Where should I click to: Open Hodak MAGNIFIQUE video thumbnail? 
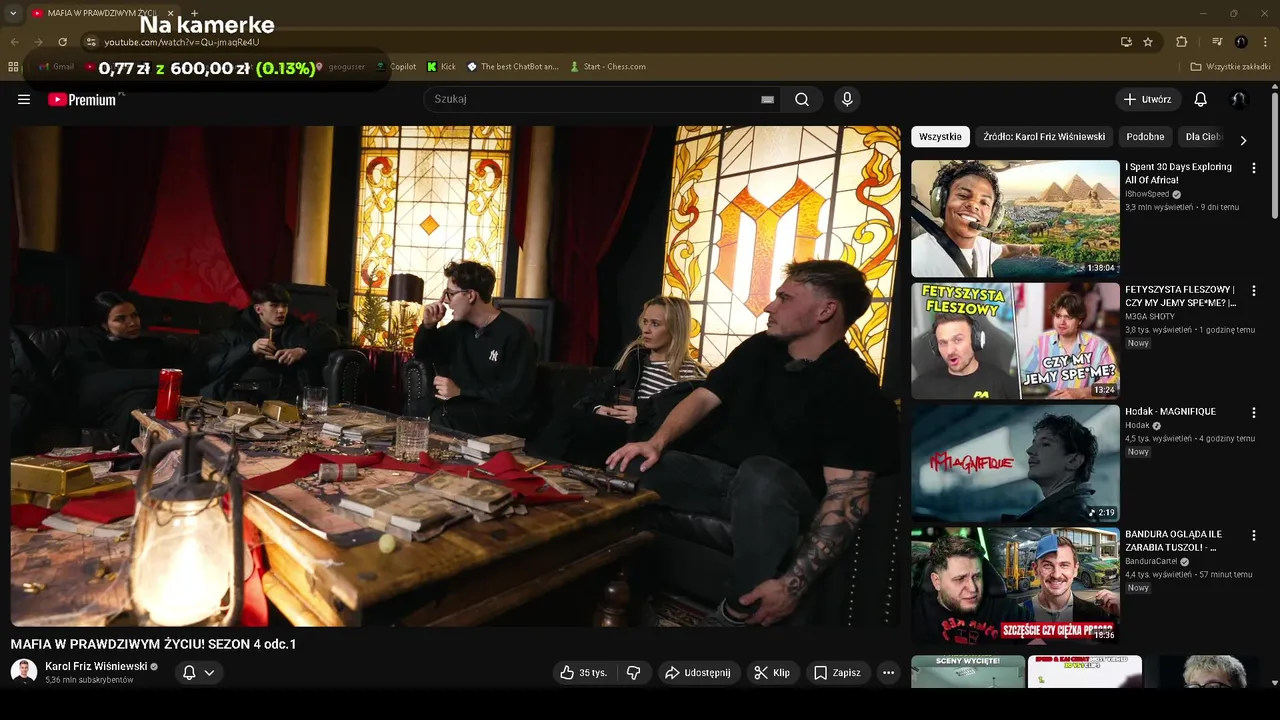(x=1015, y=463)
